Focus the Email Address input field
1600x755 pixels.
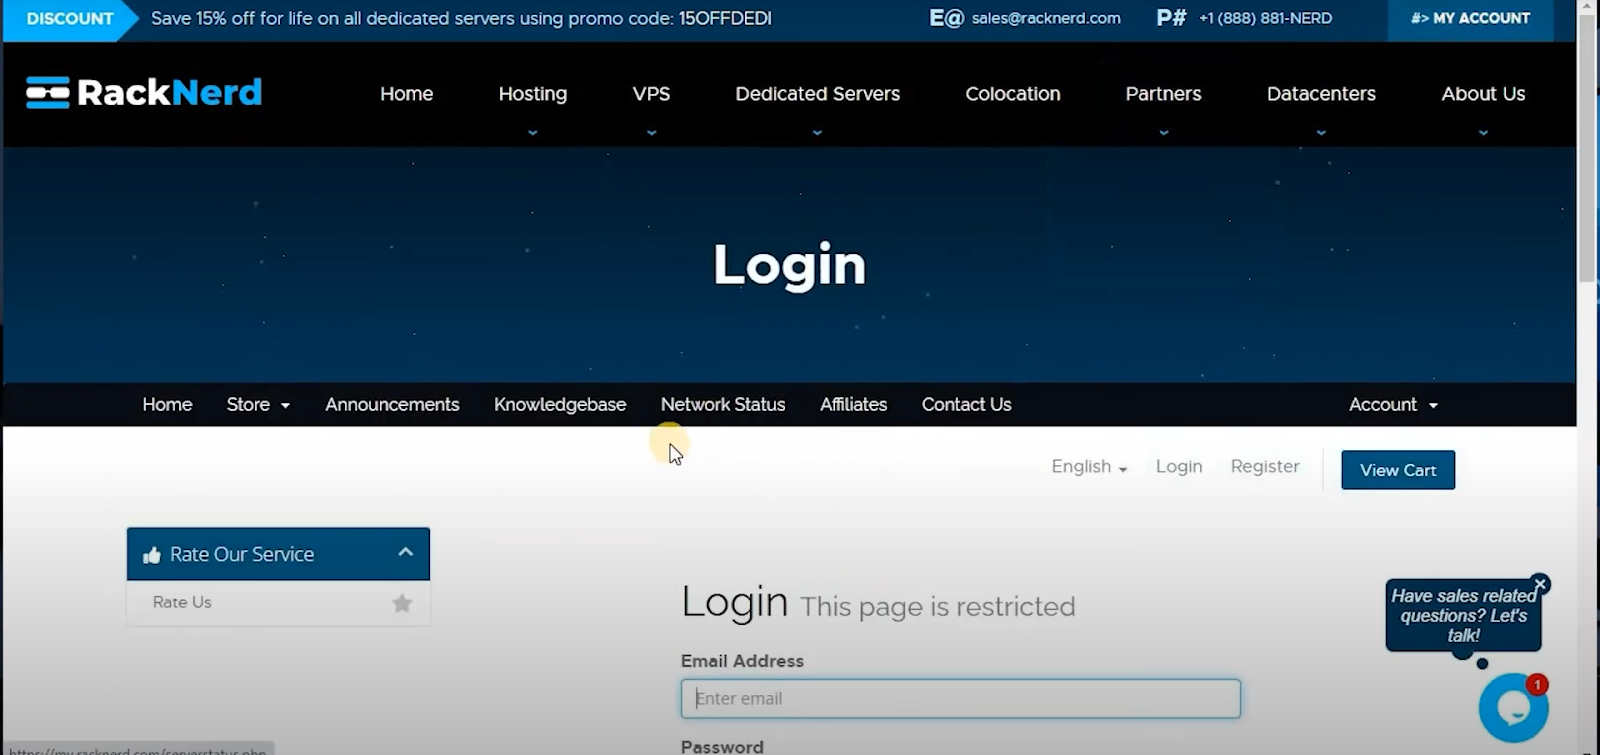coord(960,699)
